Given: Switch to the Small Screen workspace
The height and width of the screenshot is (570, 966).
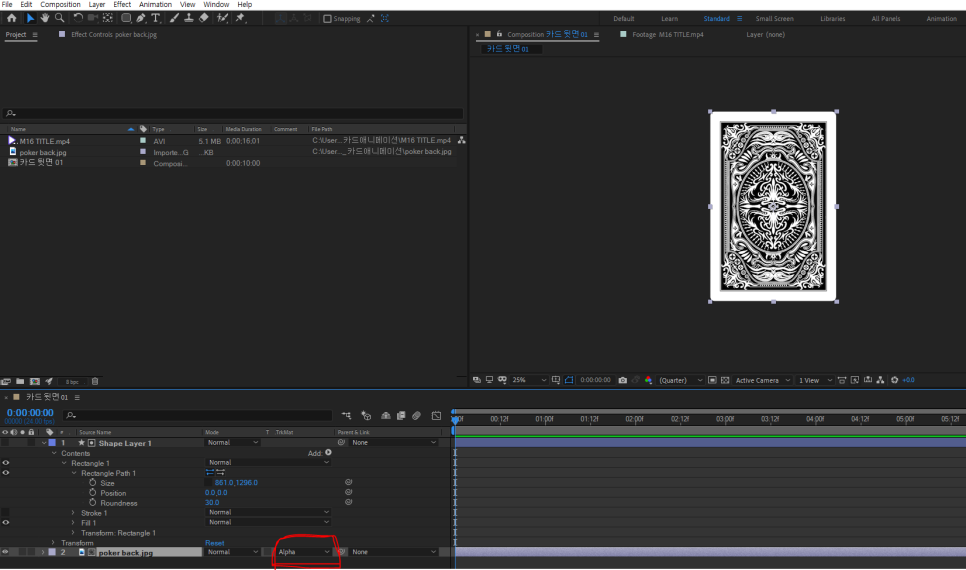Looking at the screenshot, I should pos(774,18).
